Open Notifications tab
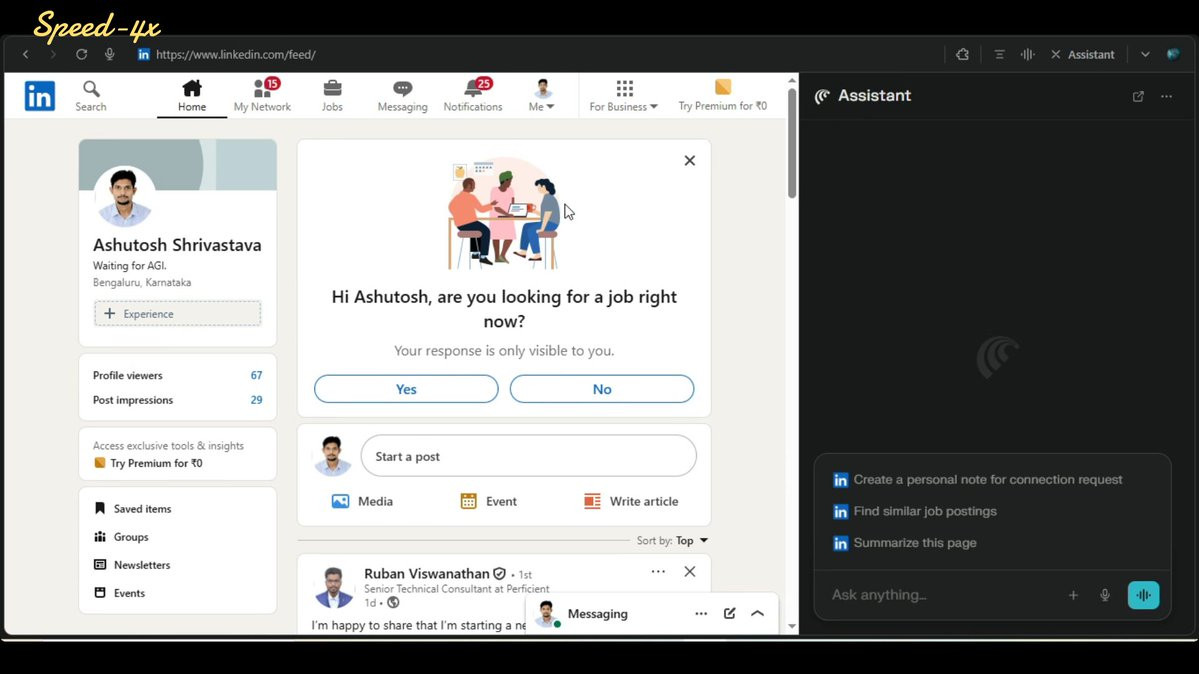 coord(473,96)
